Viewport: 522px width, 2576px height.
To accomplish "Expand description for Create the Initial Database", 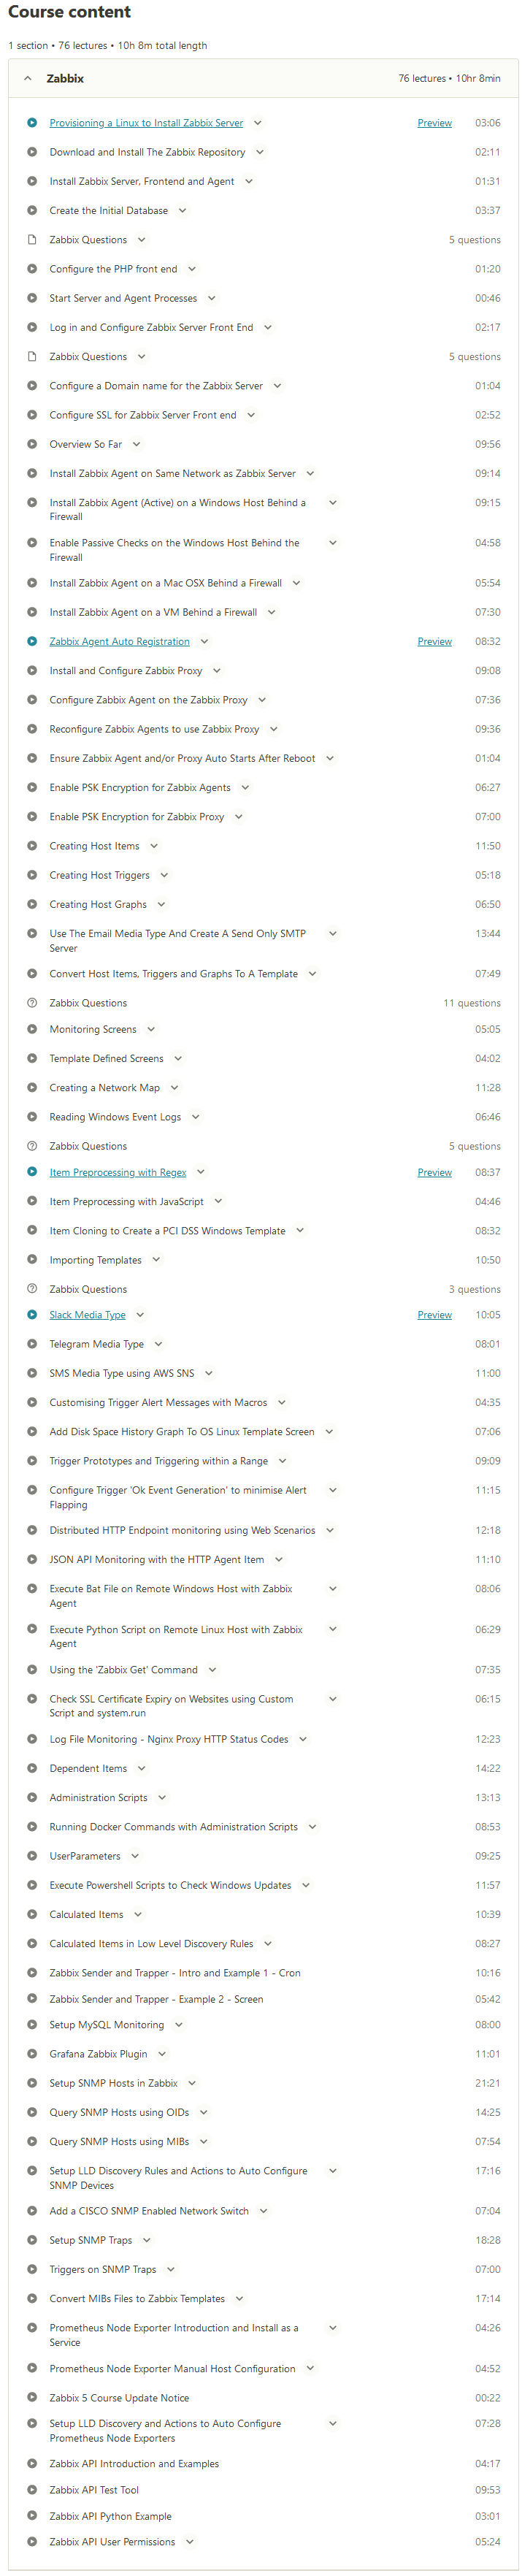I will click(x=182, y=211).
